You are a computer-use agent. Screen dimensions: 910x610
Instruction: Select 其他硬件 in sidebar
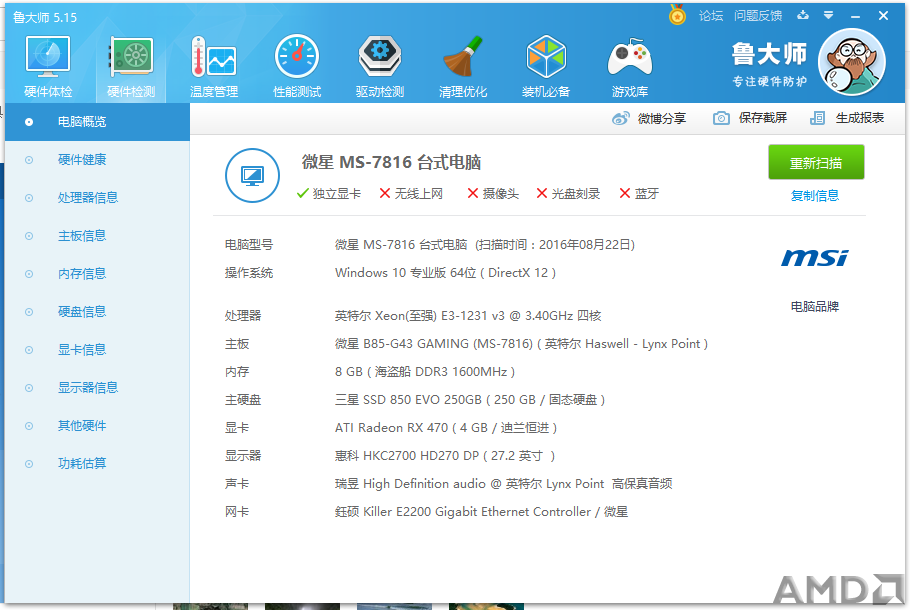[98, 426]
